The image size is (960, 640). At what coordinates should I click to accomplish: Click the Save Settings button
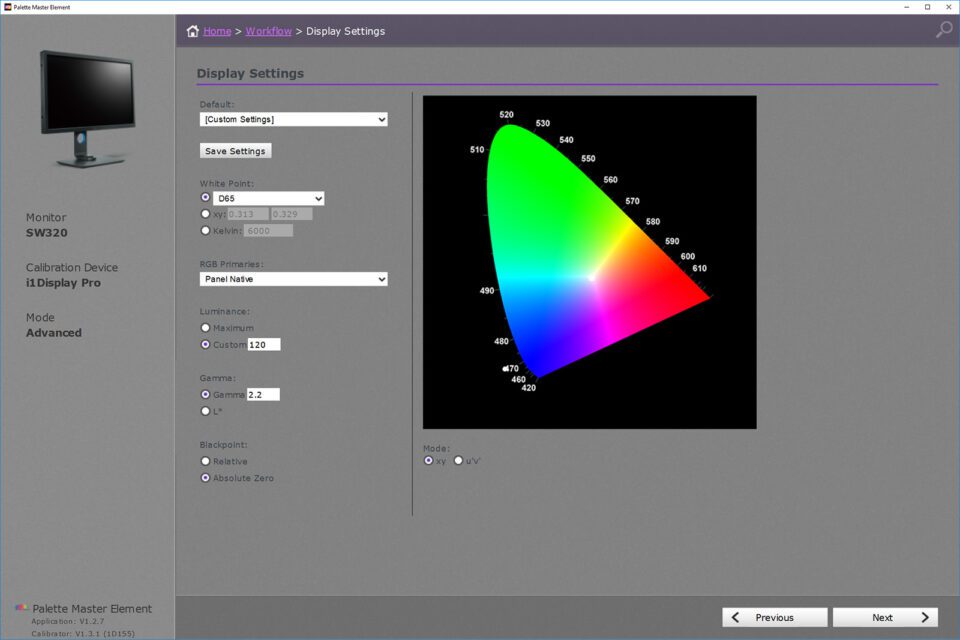click(x=235, y=151)
